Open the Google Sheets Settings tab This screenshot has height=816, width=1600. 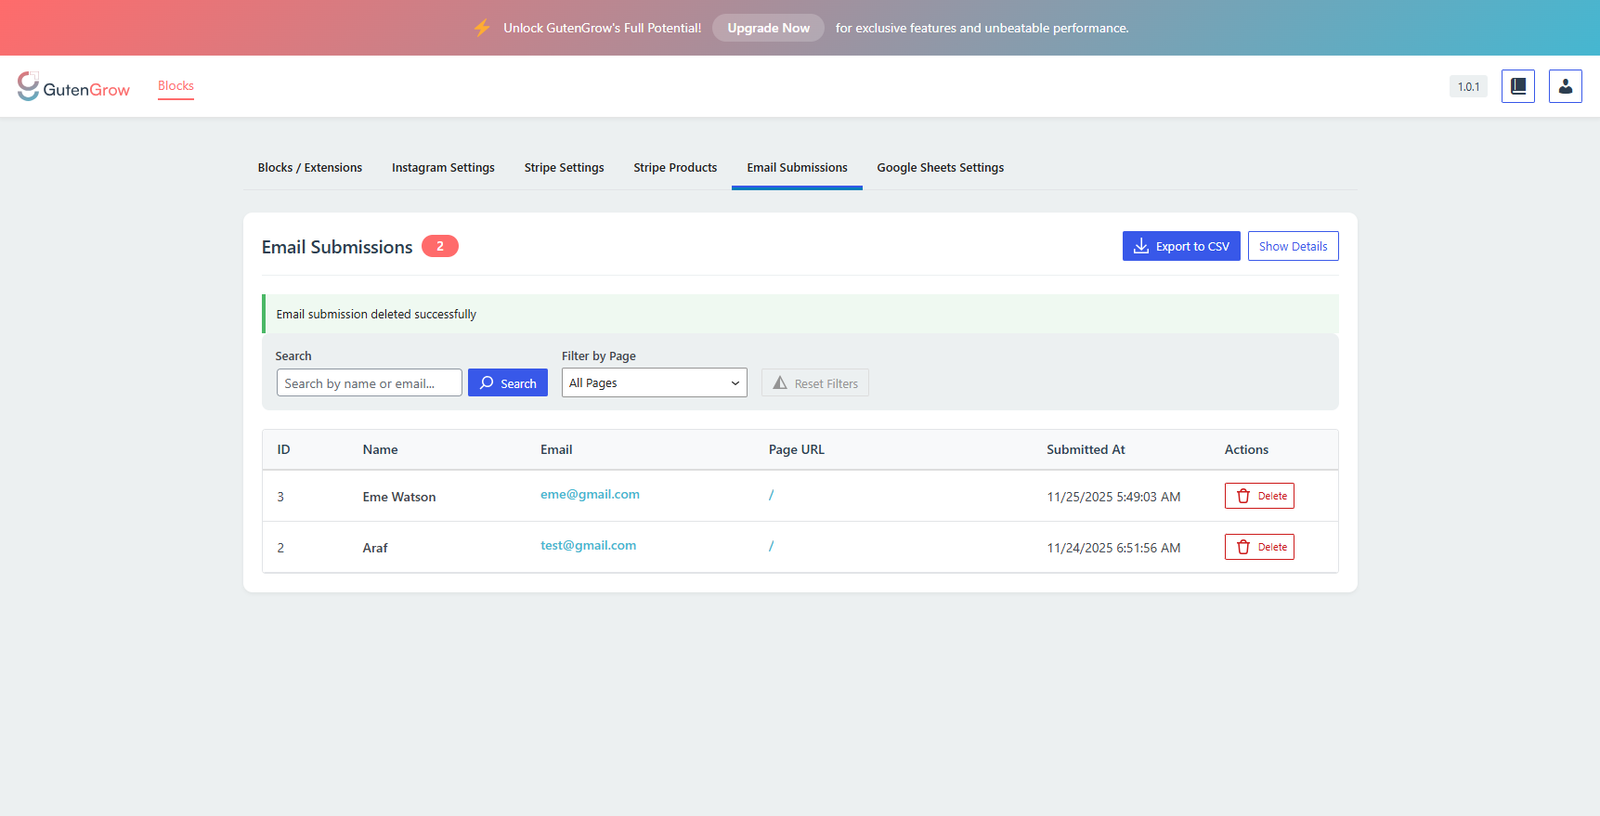pyautogui.click(x=940, y=168)
